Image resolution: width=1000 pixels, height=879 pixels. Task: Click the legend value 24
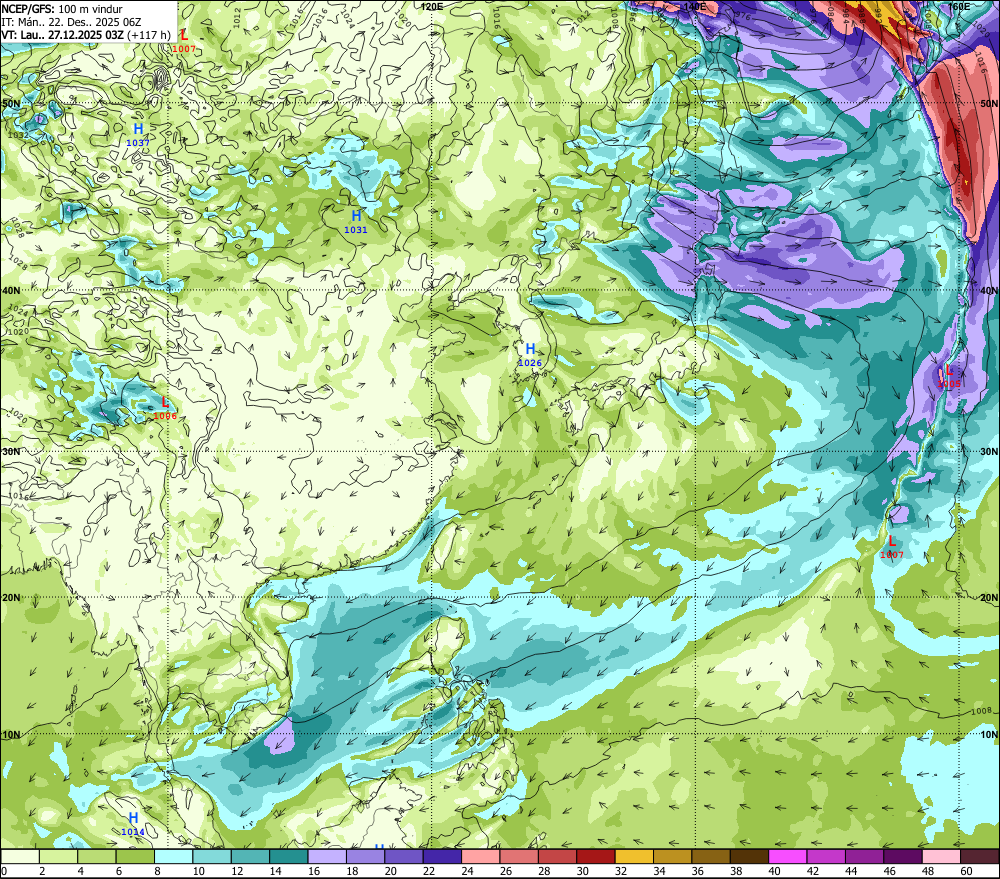[467, 871]
